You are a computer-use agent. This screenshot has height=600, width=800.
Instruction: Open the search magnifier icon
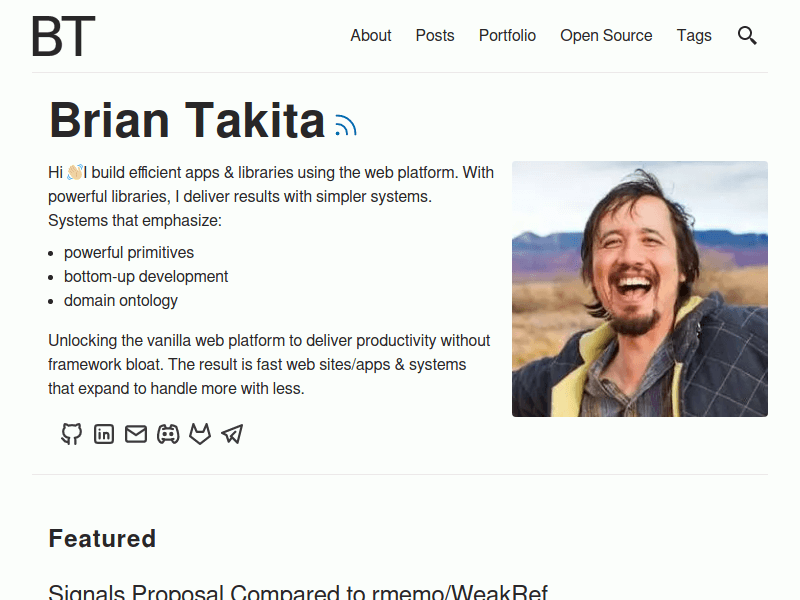point(747,35)
